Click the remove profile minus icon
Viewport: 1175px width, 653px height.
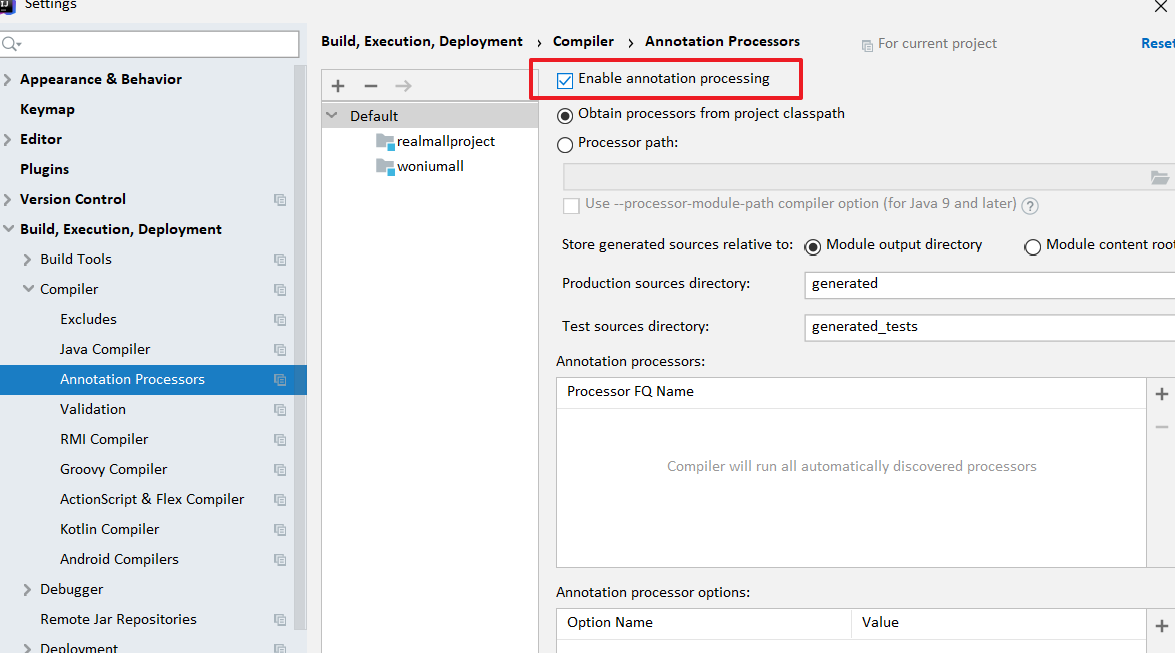pos(371,86)
